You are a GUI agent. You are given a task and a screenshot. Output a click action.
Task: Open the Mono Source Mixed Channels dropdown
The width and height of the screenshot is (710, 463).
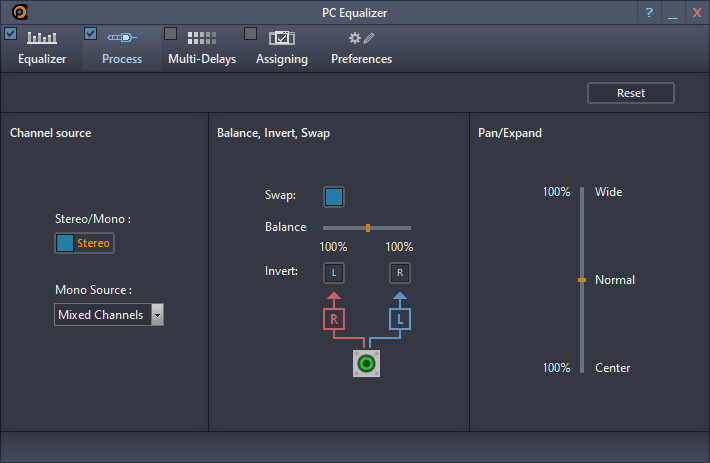tap(109, 315)
